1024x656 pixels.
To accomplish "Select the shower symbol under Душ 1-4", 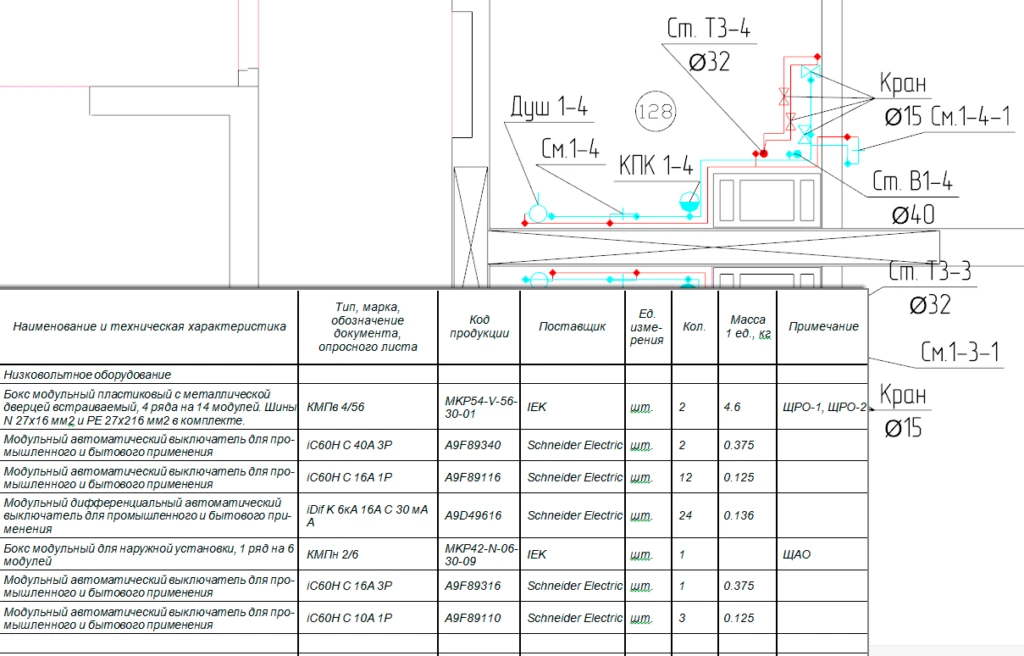I will 538,213.
